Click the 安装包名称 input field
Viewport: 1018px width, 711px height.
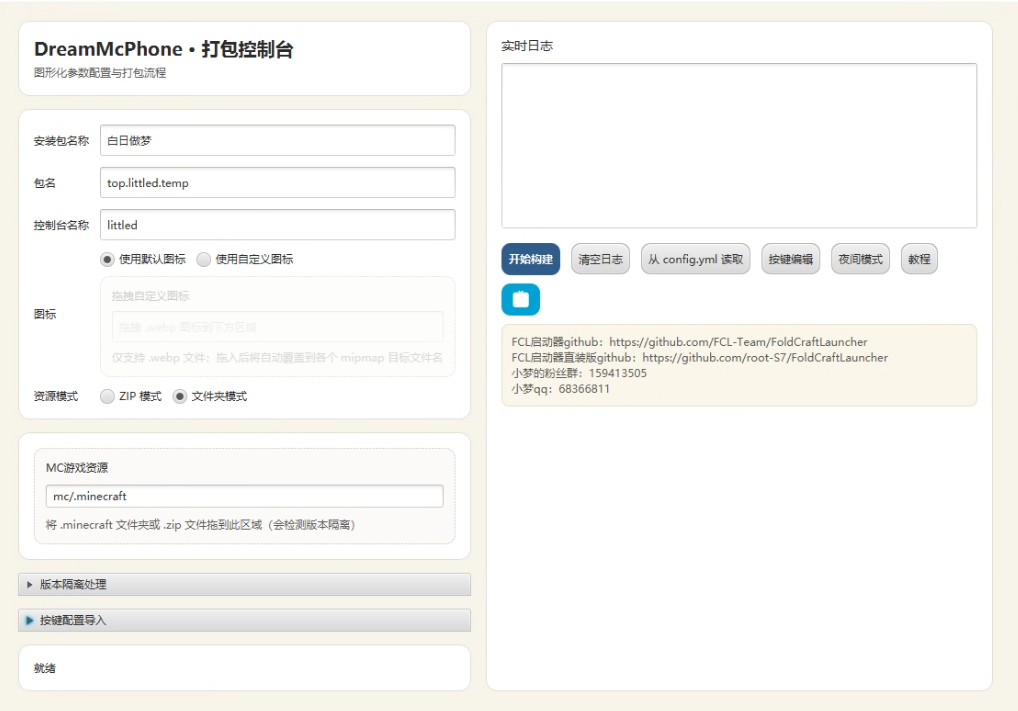tap(277, 140)
